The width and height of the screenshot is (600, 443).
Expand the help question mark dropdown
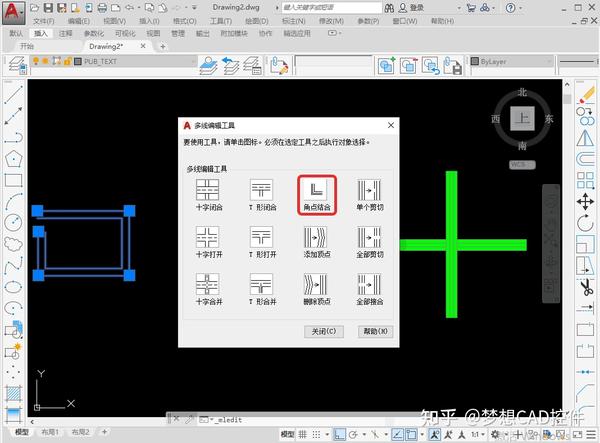[520, 8]
